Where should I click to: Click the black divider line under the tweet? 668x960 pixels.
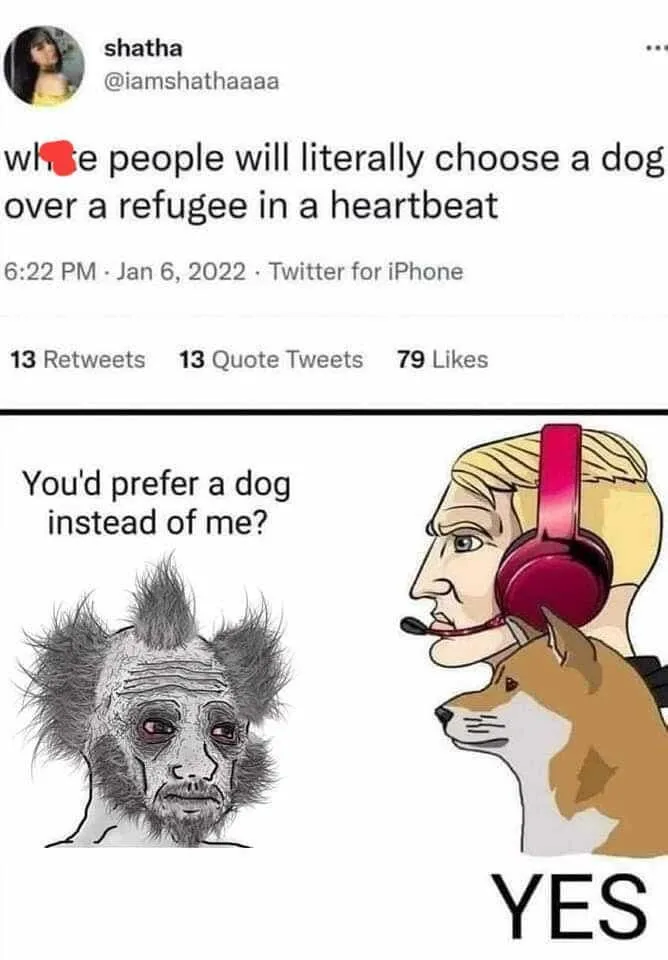(334, 411)
